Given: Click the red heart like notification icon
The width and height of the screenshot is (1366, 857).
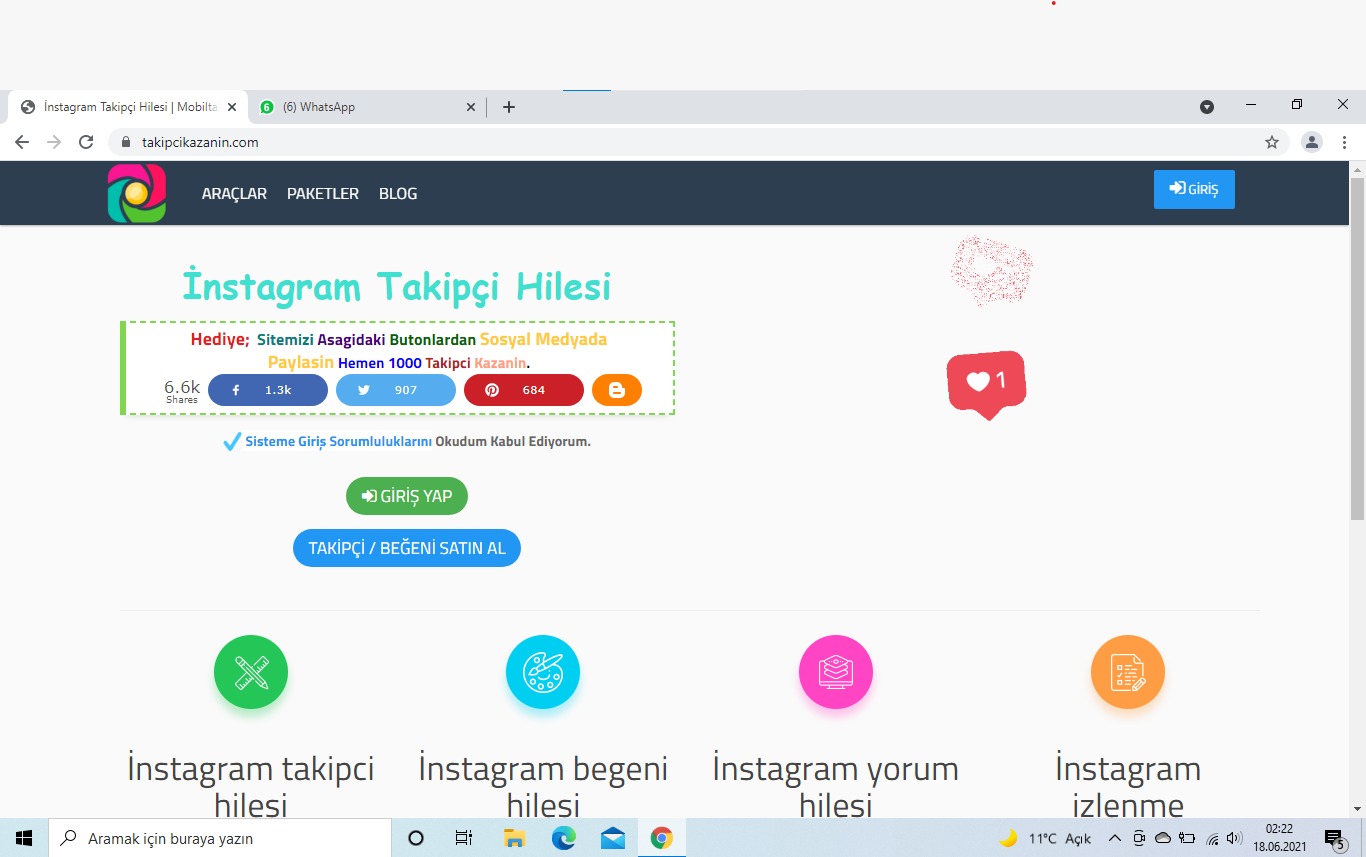Looking at the screenshot, I should pos(987,384).
